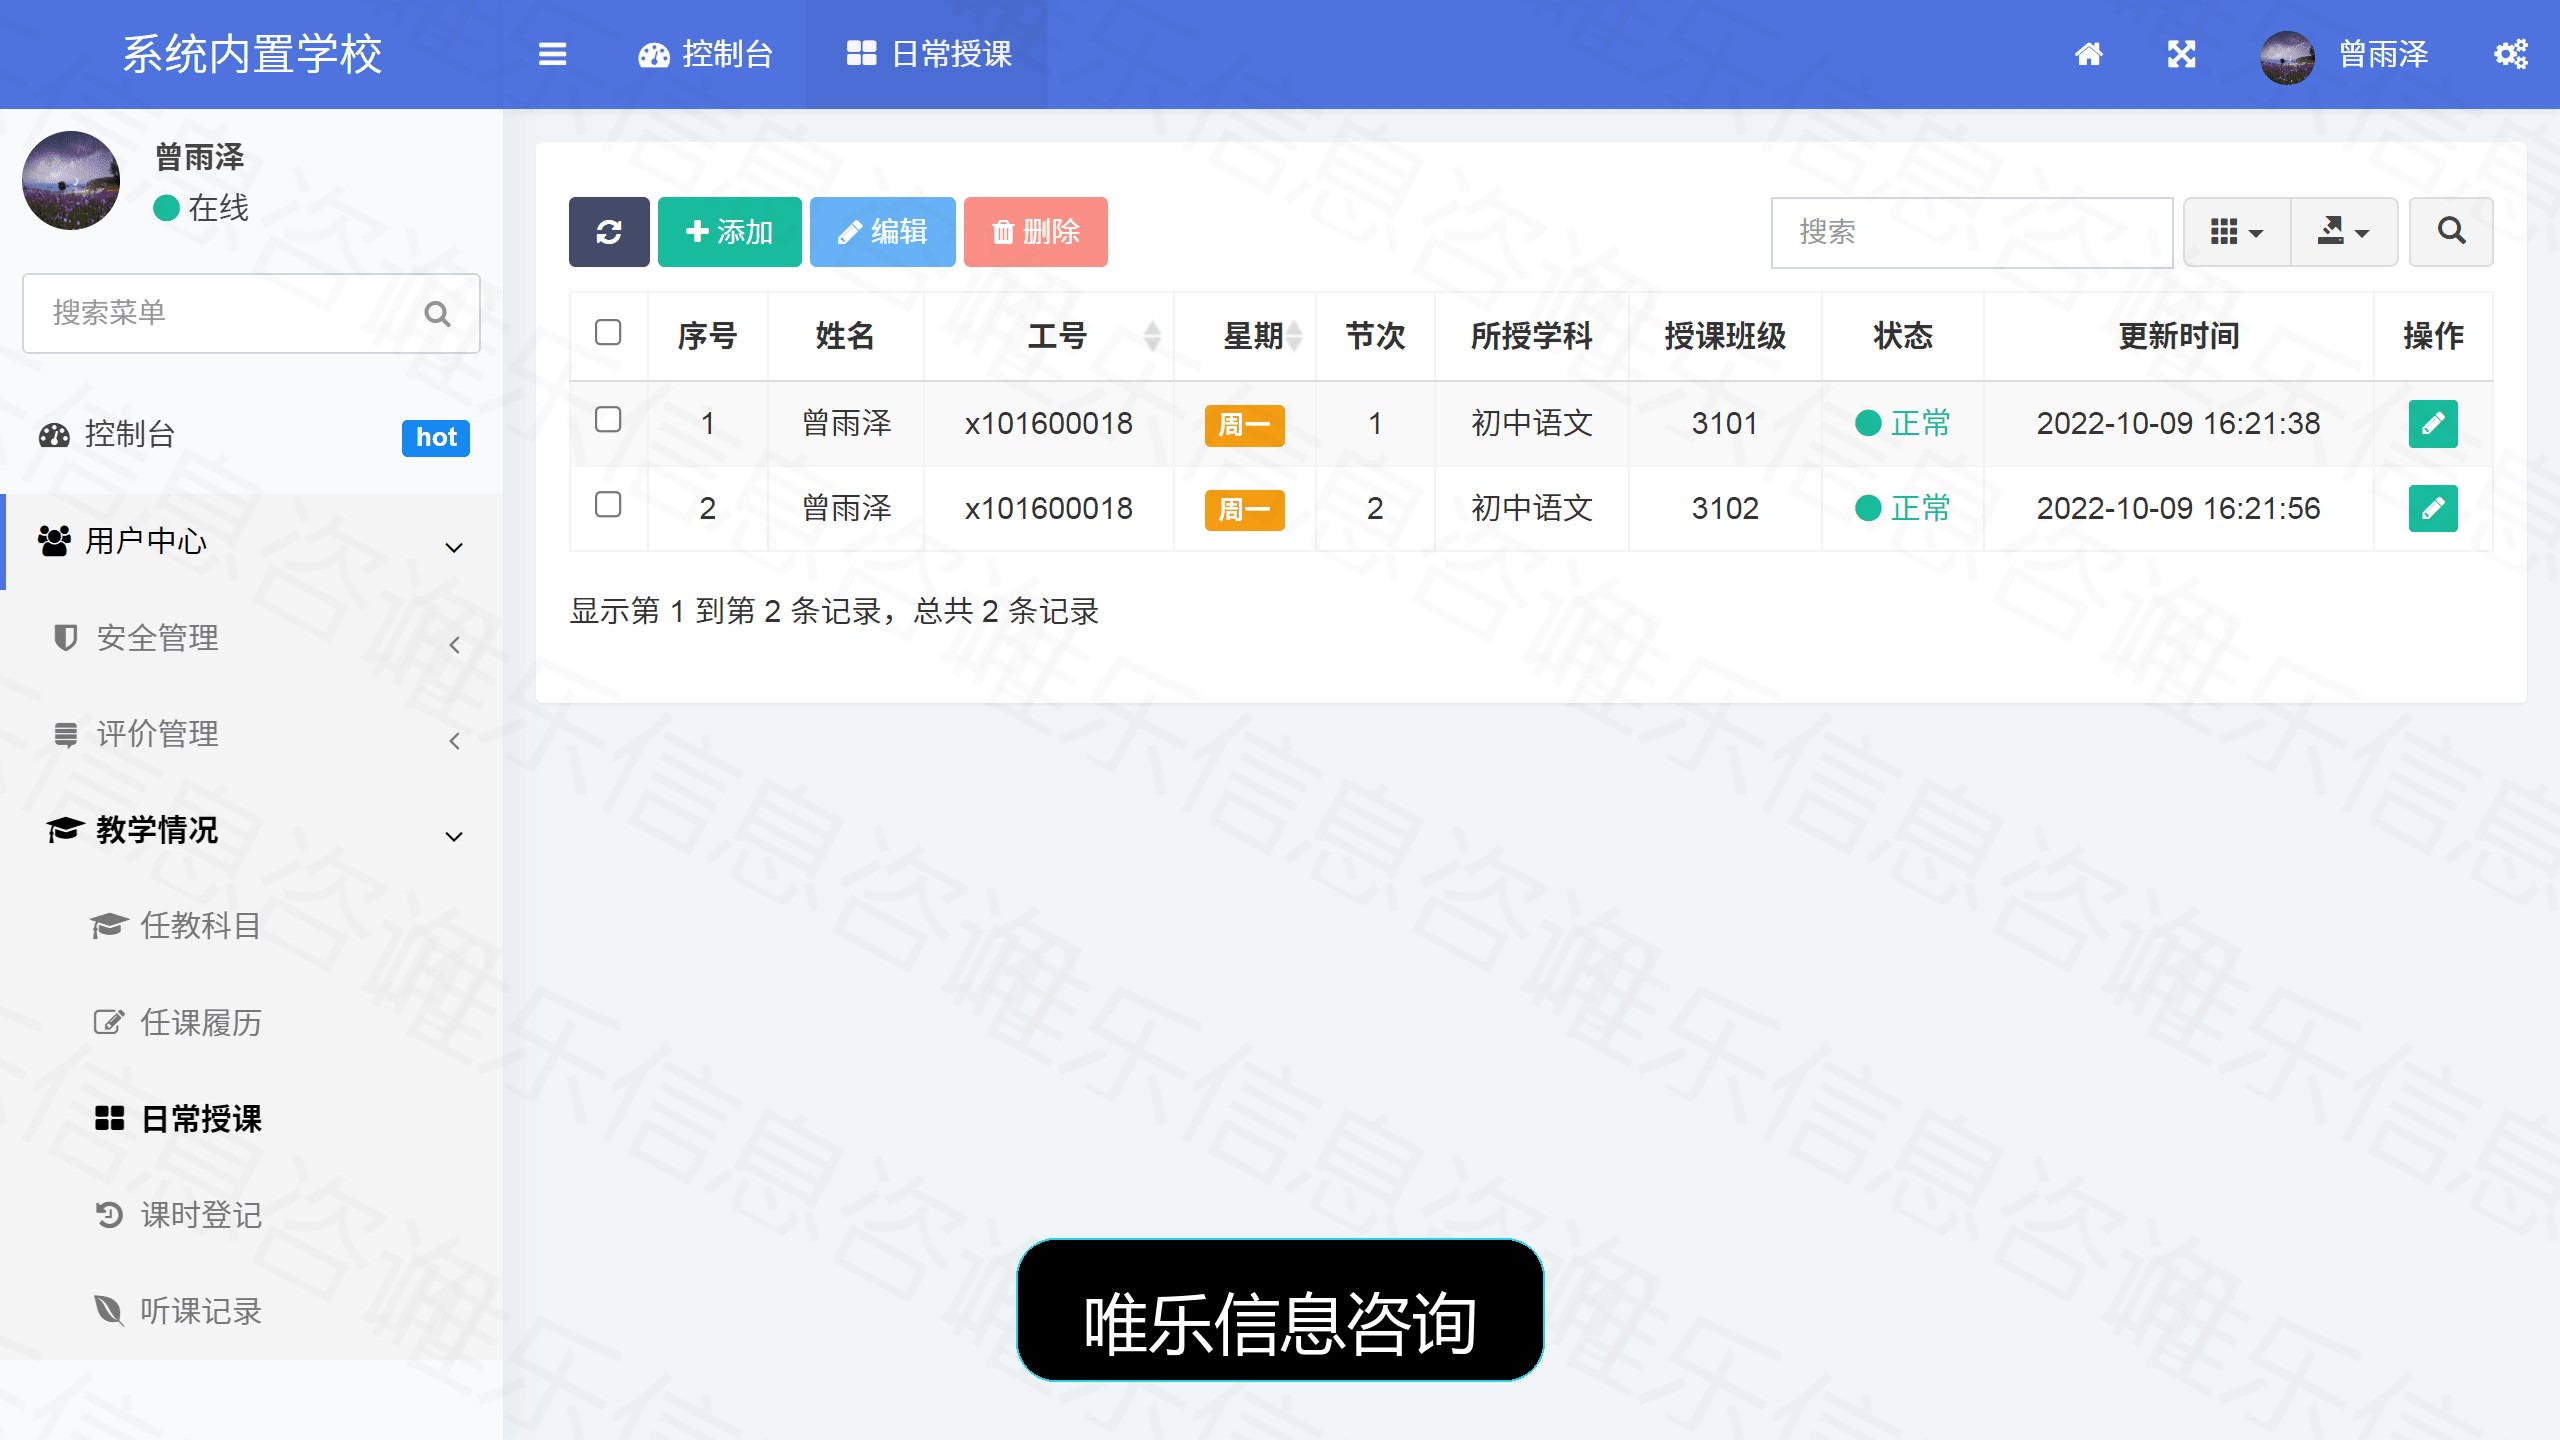The width and height of the screenshot is (2560, 1440).
Task: Open the export data dropdown
Action: click(x=2344, y=232)
